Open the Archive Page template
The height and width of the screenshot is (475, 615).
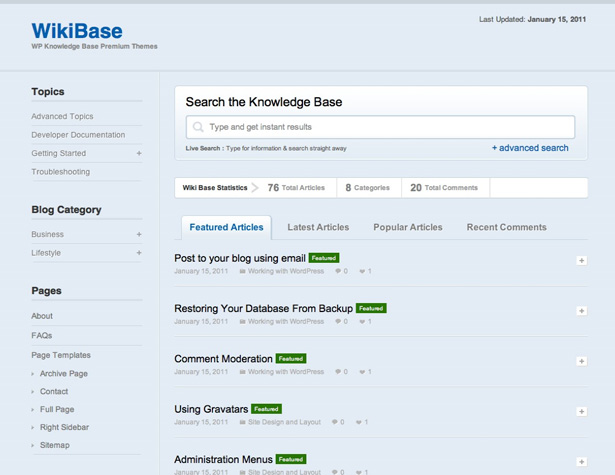[64, 373]
